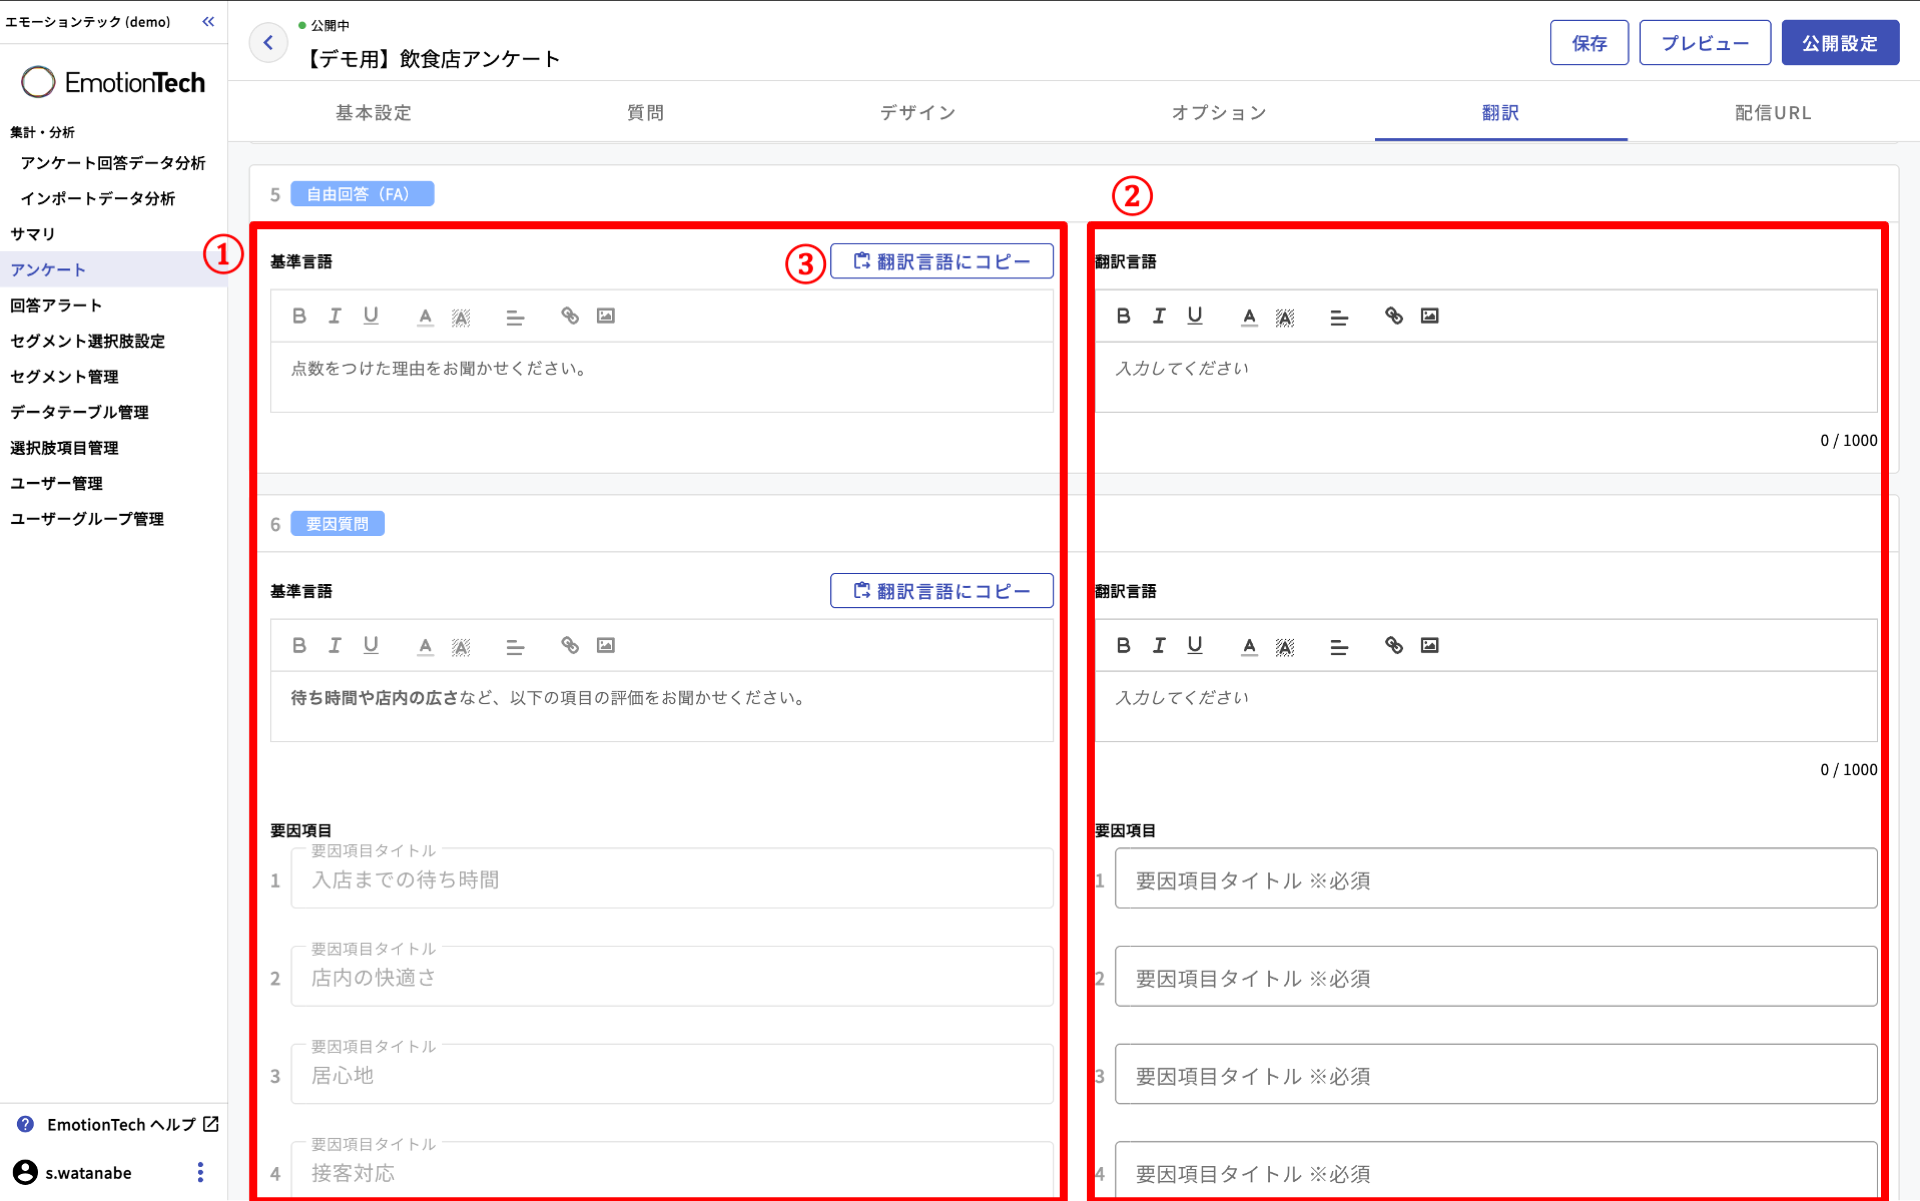Screen dimensions: 1920x1201
Task: Click Bold icon in question 5 translation editor
Action: tap(1123, 316)
